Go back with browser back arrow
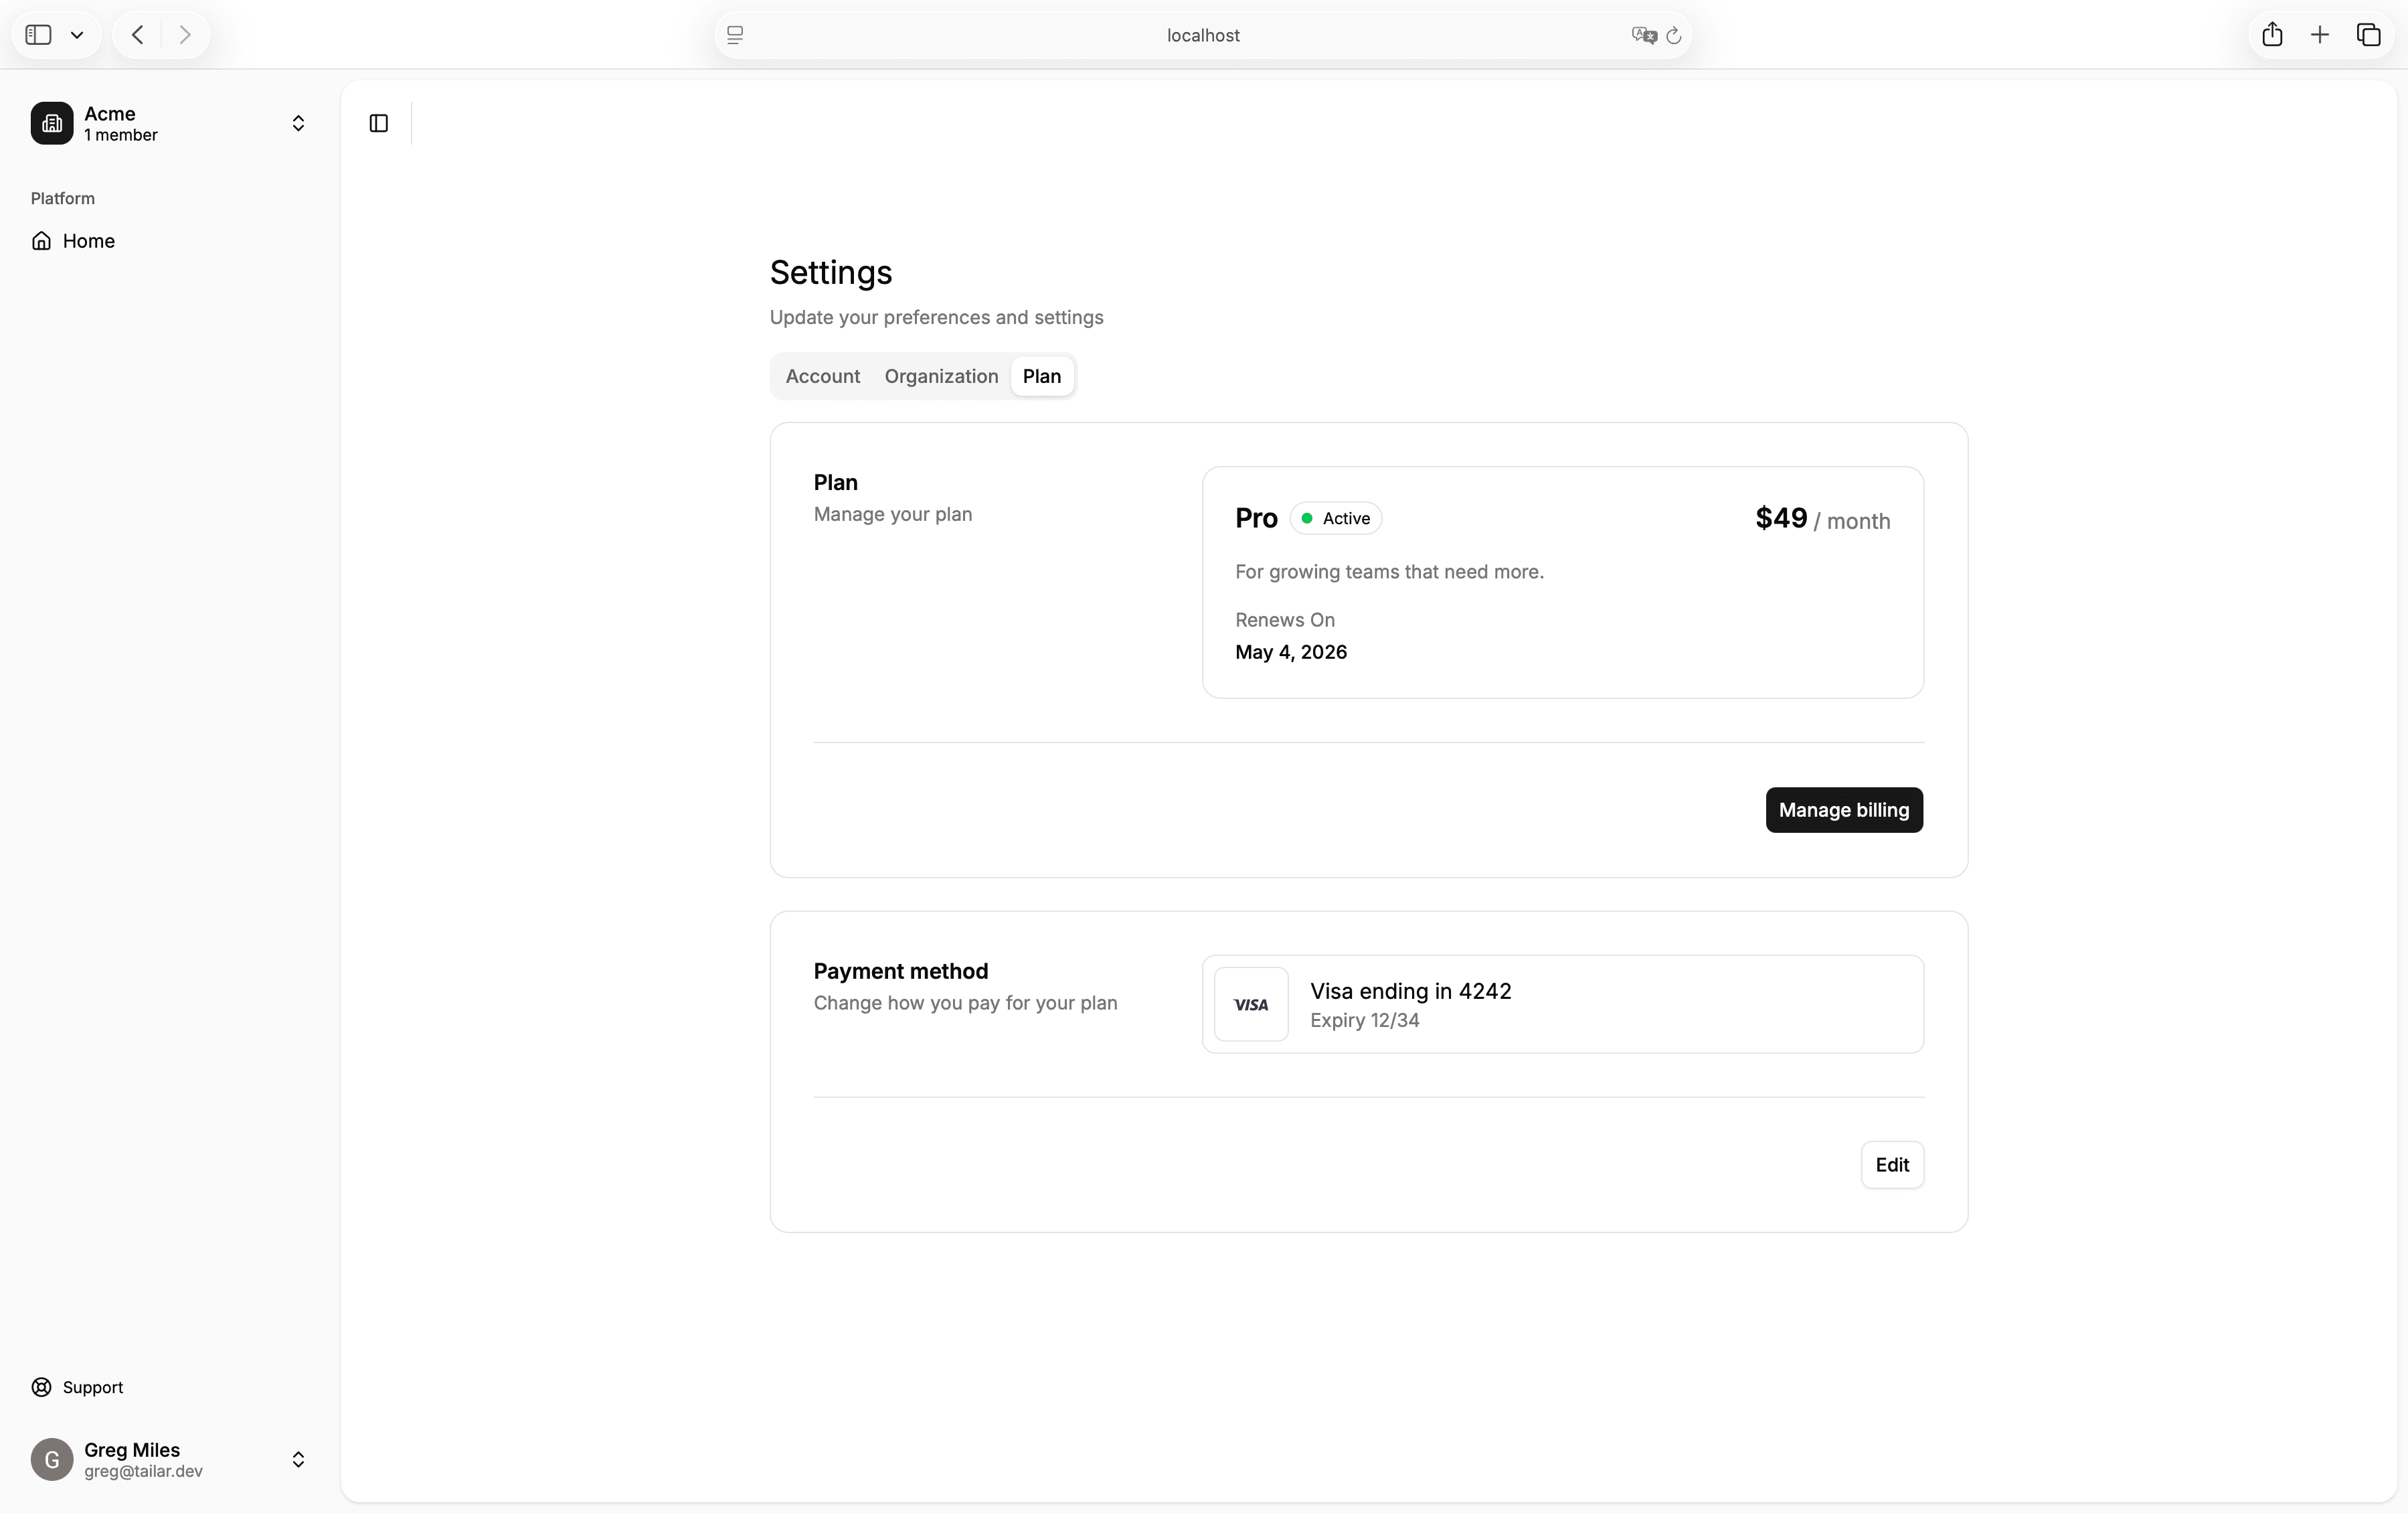Viewport: 2408px width, 1513px height. coord(138,35)
